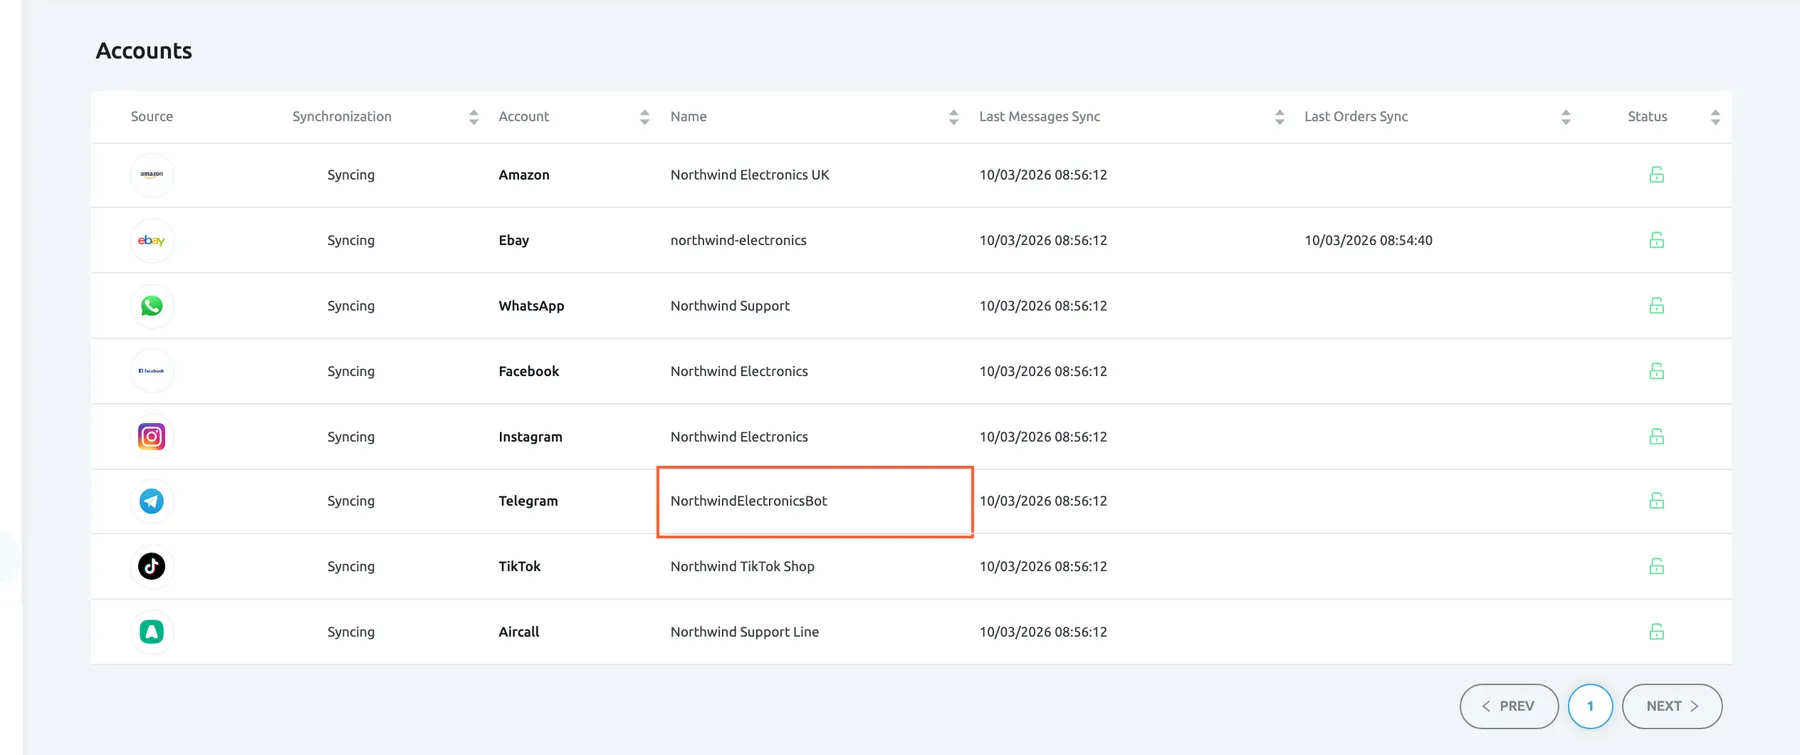Select the Facebook account name
This screenshot has width=1800, height=755.
(x=529, y=371)
